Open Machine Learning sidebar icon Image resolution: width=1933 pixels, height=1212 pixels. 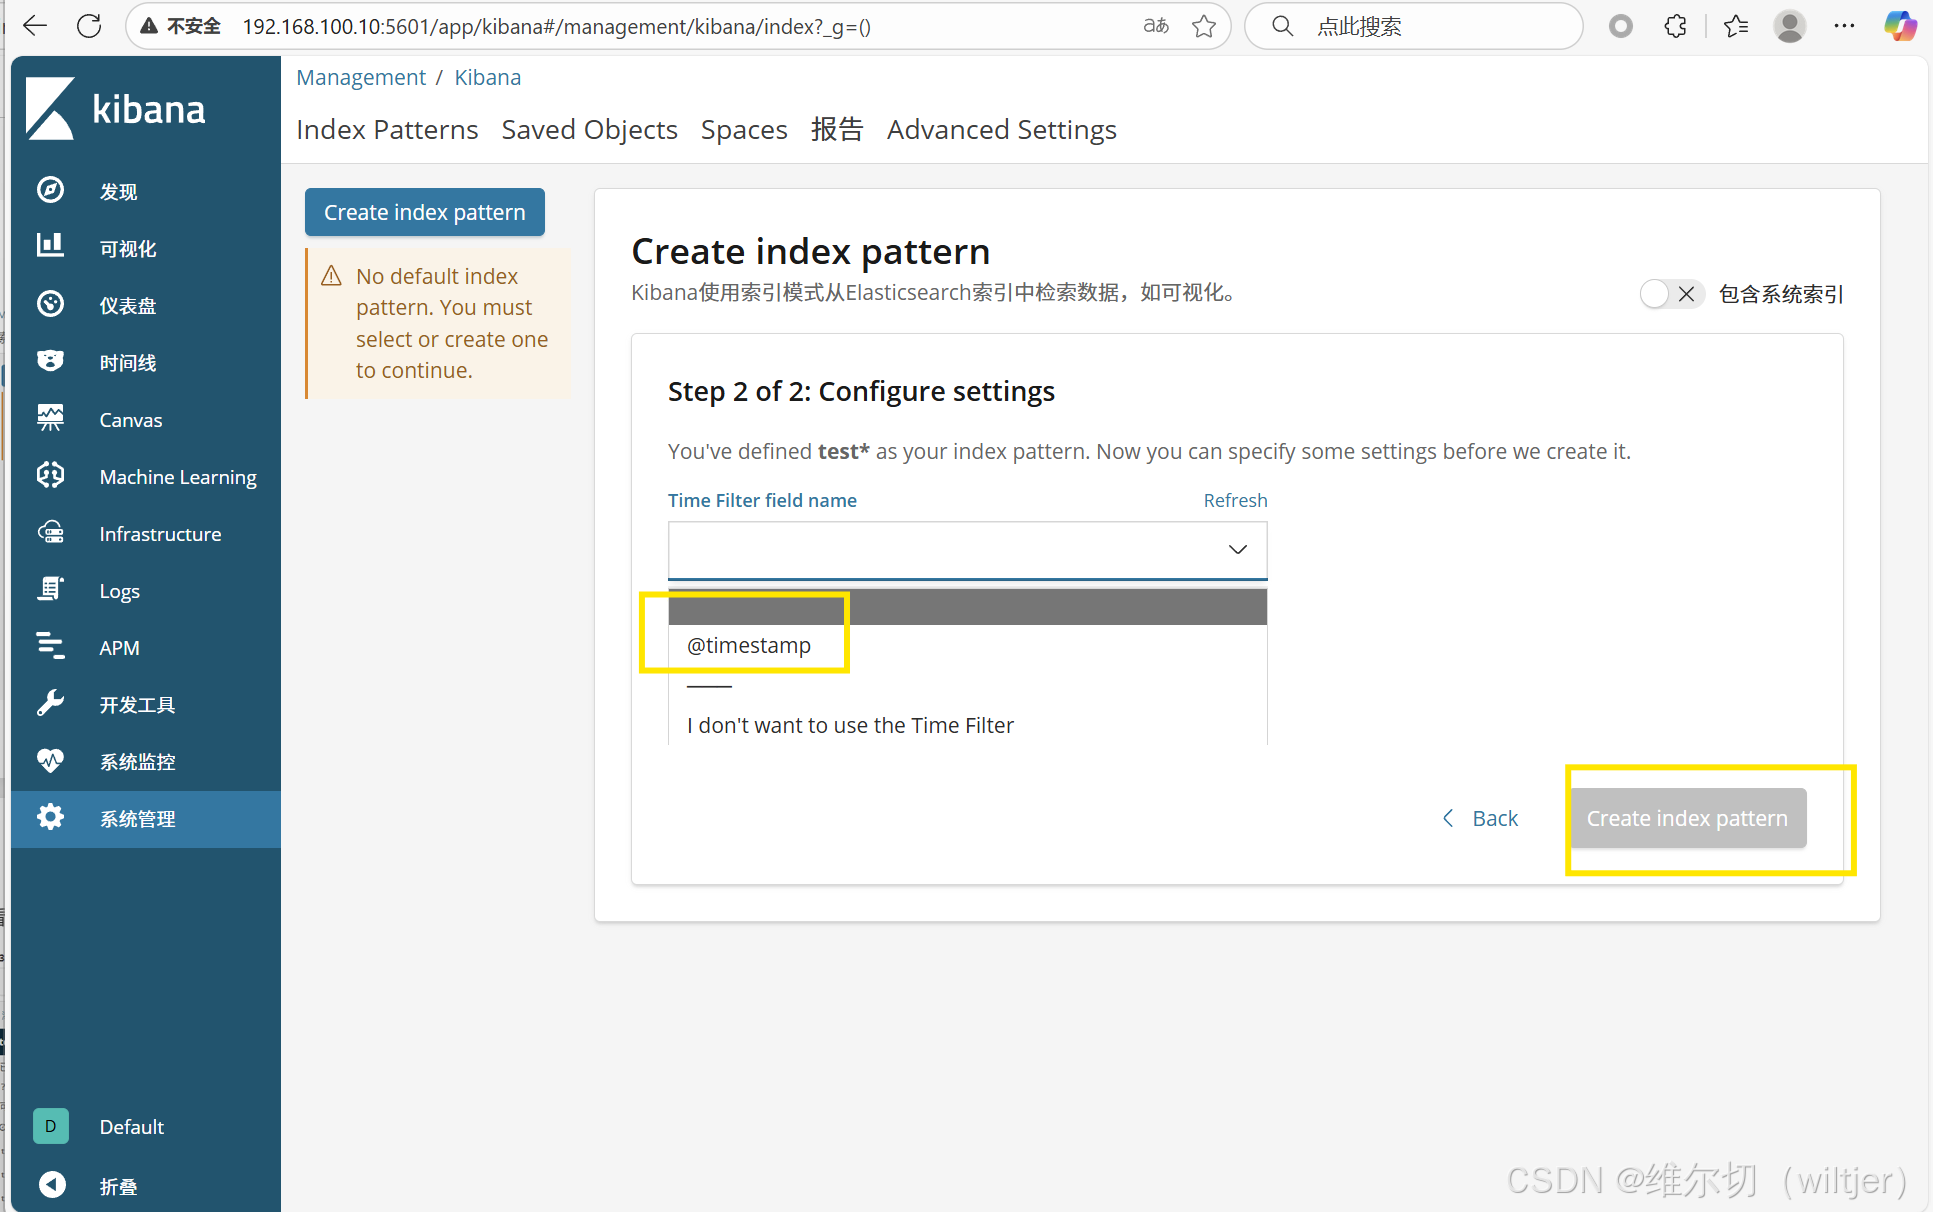coord(50,475)
